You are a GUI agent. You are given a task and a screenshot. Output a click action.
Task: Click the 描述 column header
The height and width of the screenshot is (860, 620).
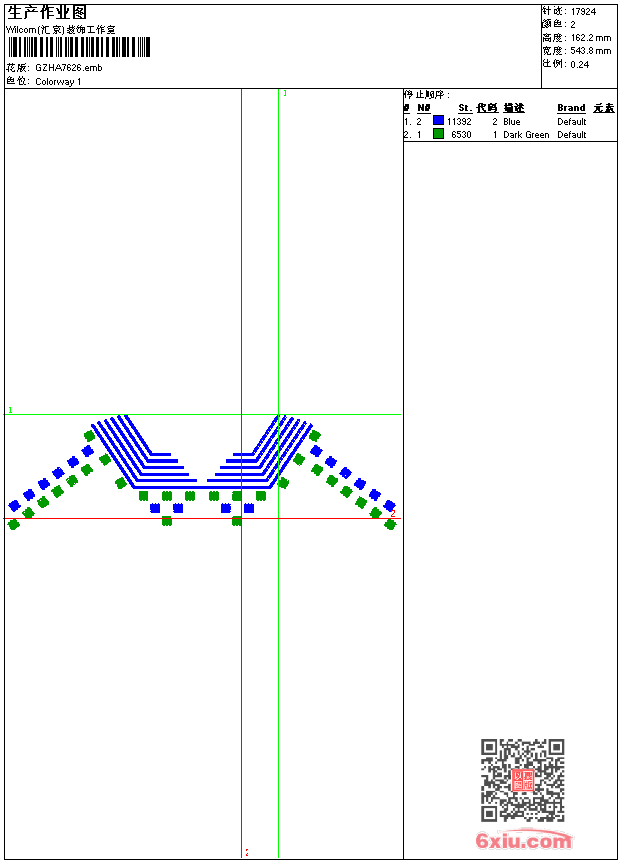pos(514,108)
